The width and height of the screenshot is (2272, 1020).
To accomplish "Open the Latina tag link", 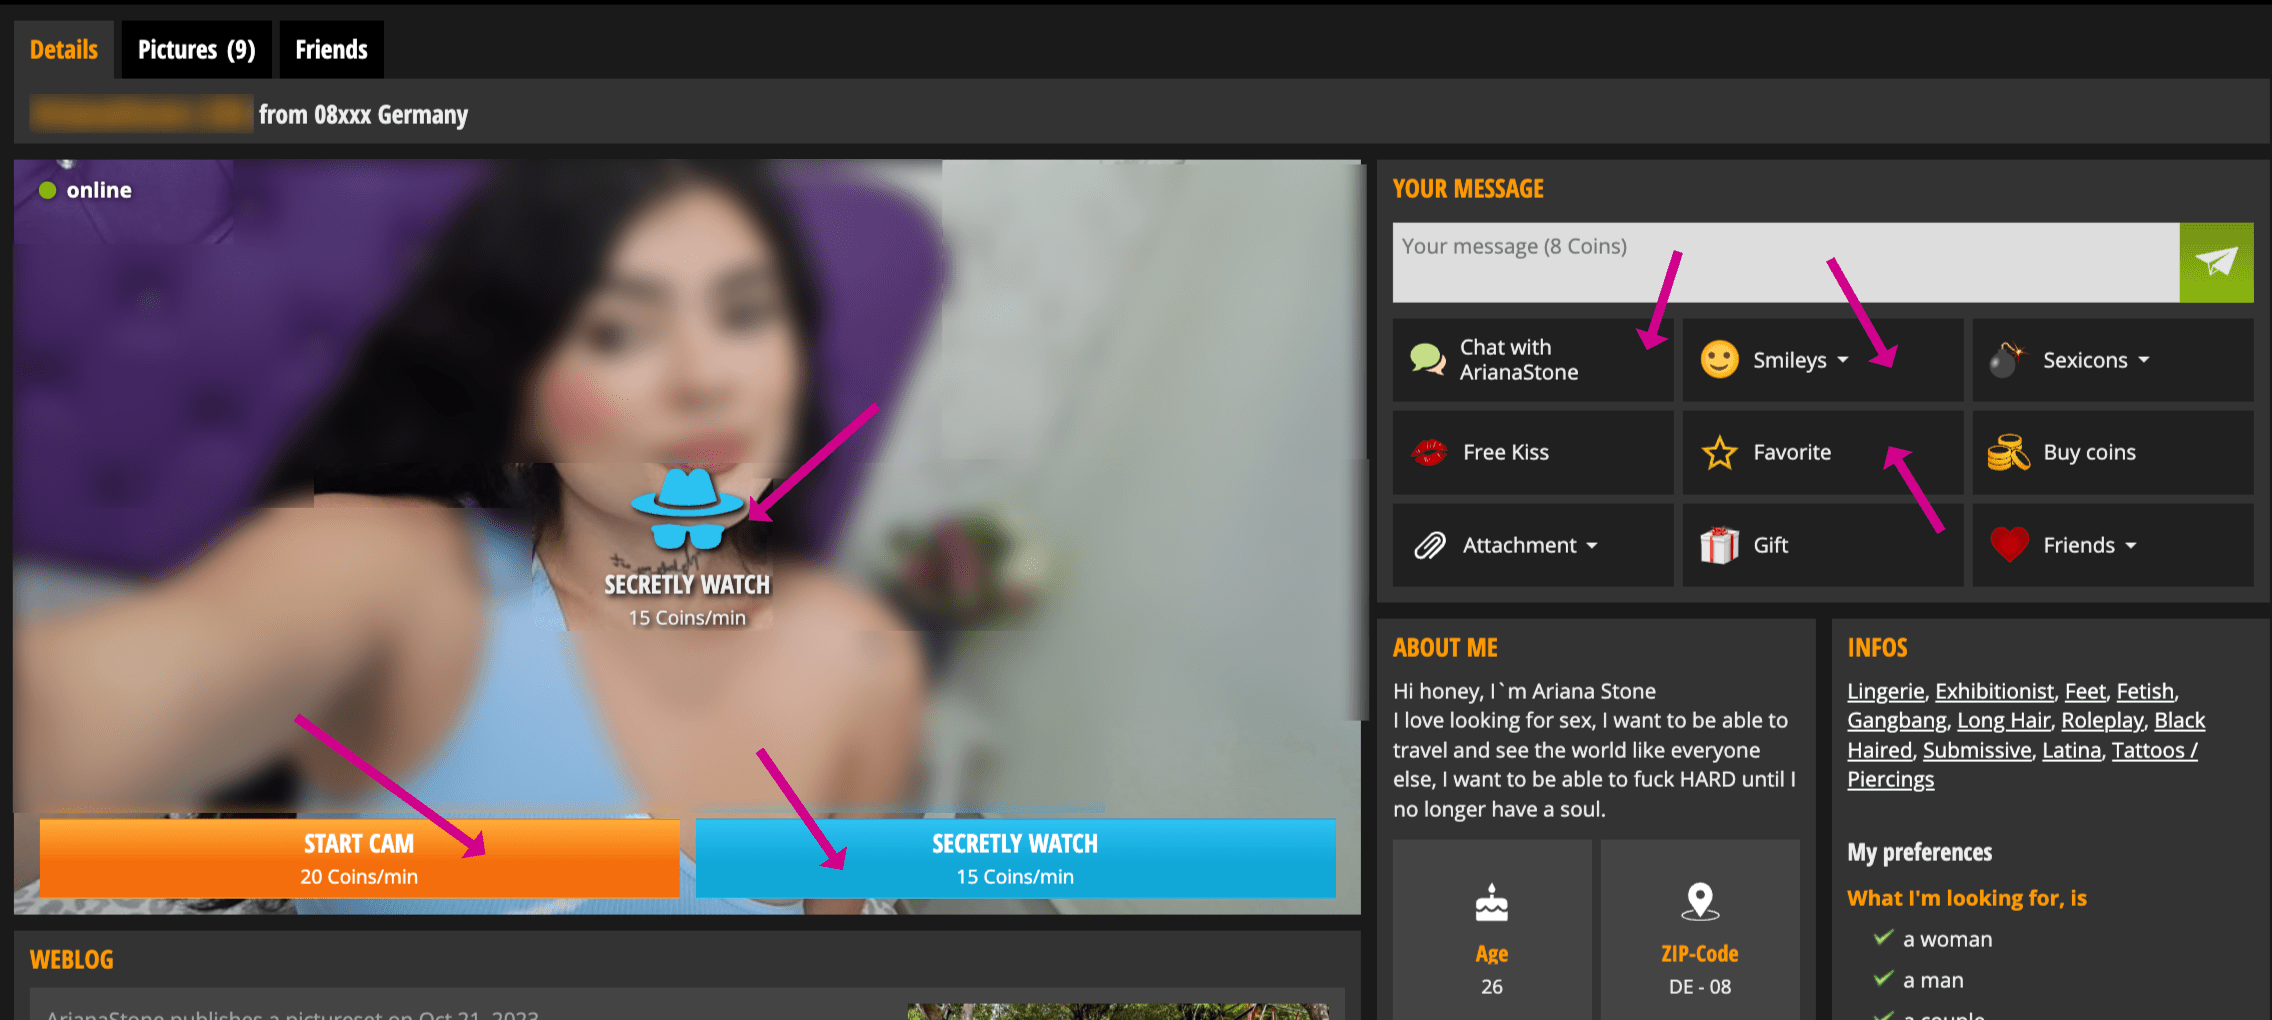I will click(x=2071, y=750).
